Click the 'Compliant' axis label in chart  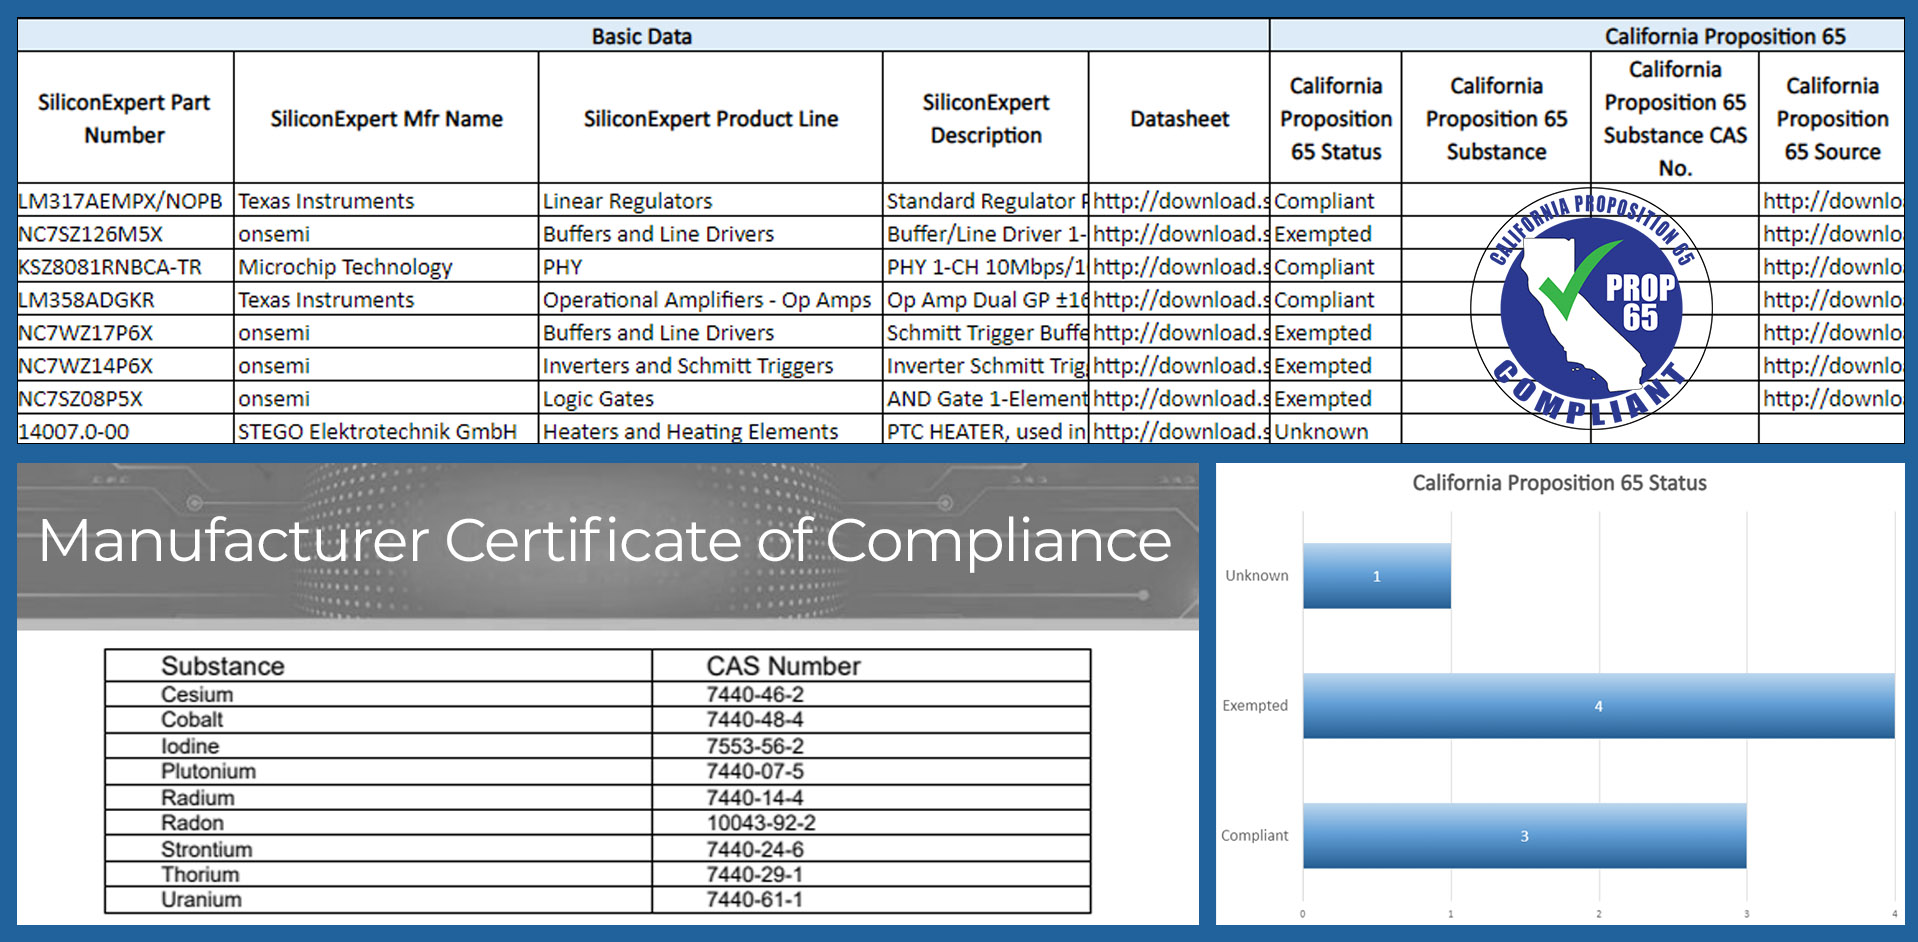1254,836
